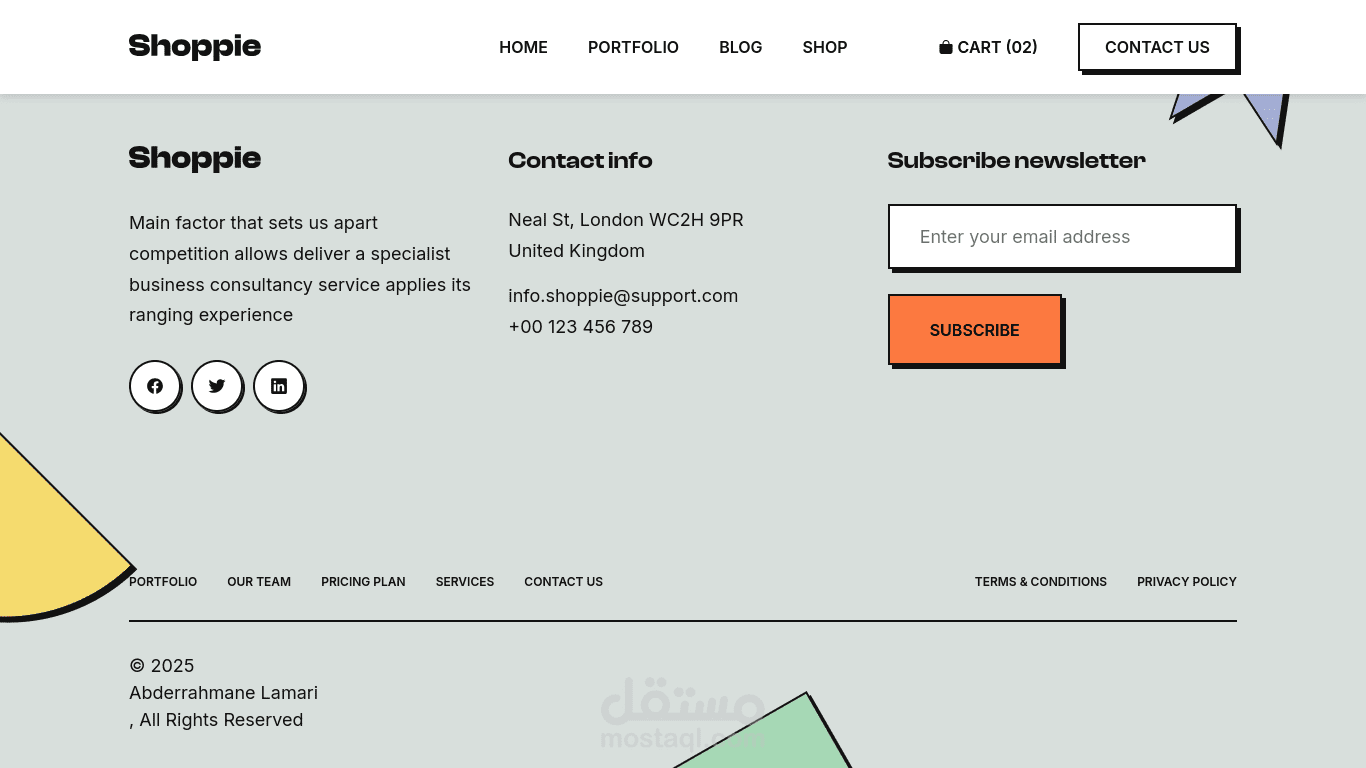Click the Shoppie logo in footer
The height and width of the screenshot is (768, 1366).
point(195,158)
